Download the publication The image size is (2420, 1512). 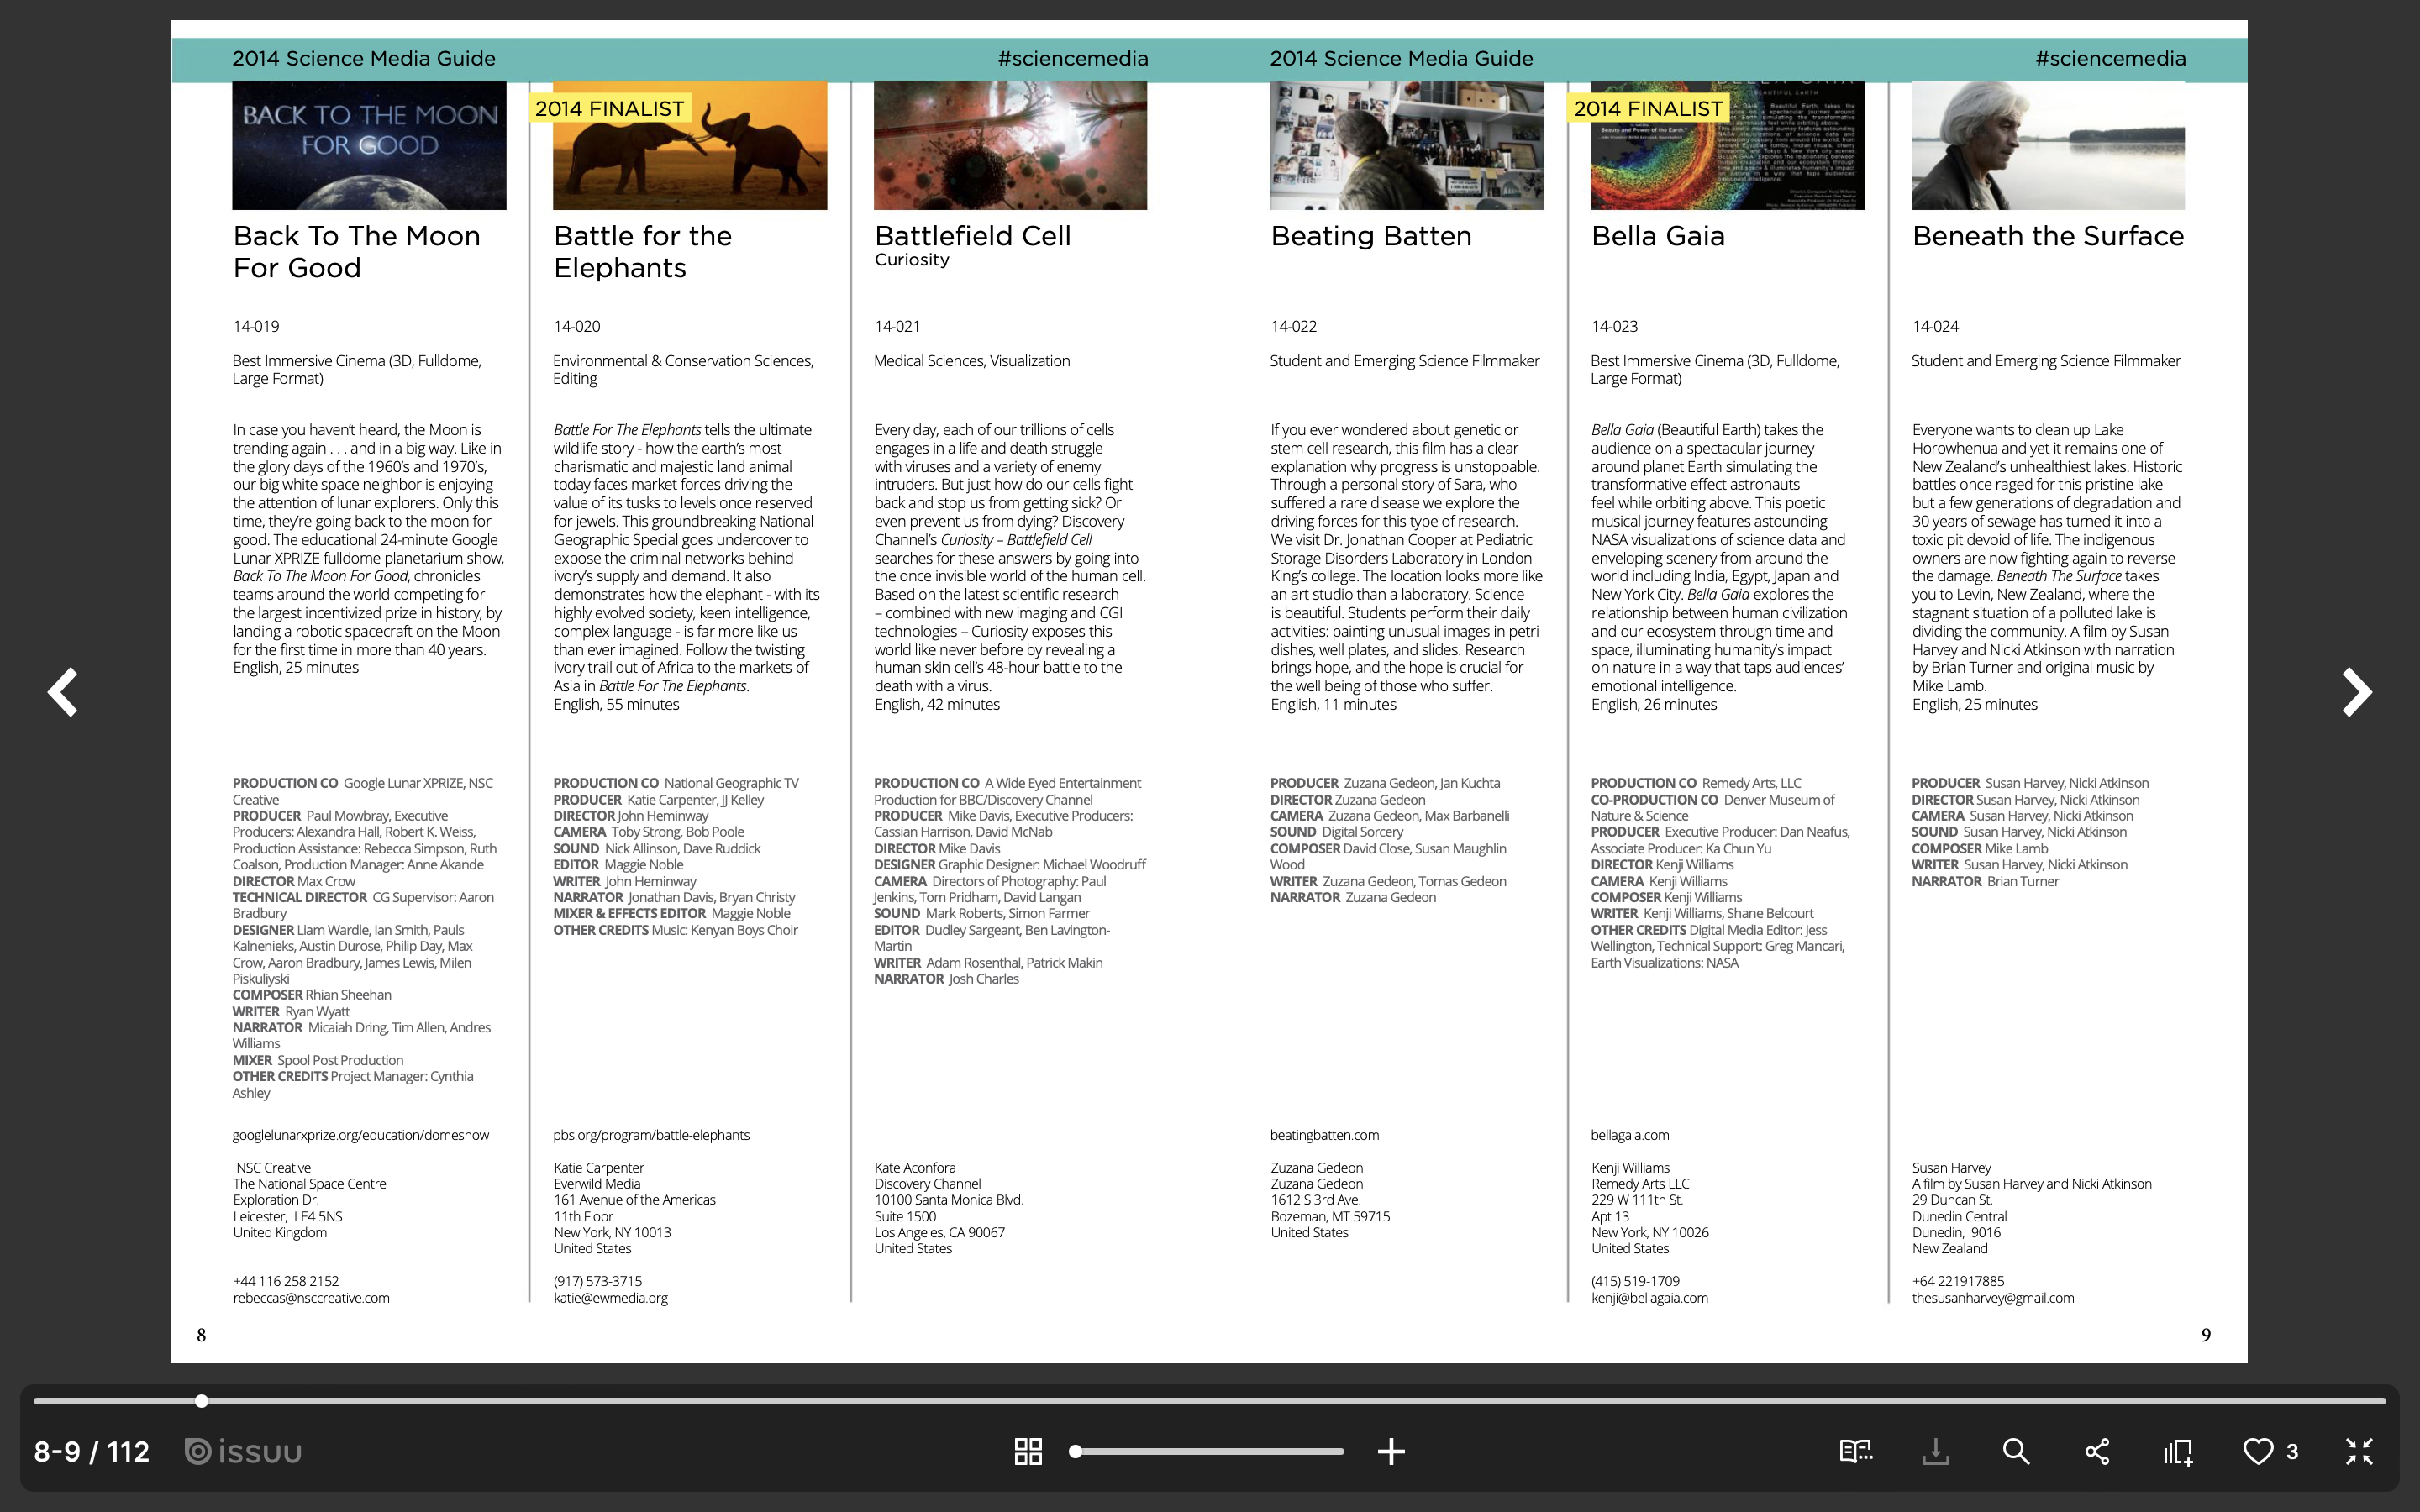1937,1451
